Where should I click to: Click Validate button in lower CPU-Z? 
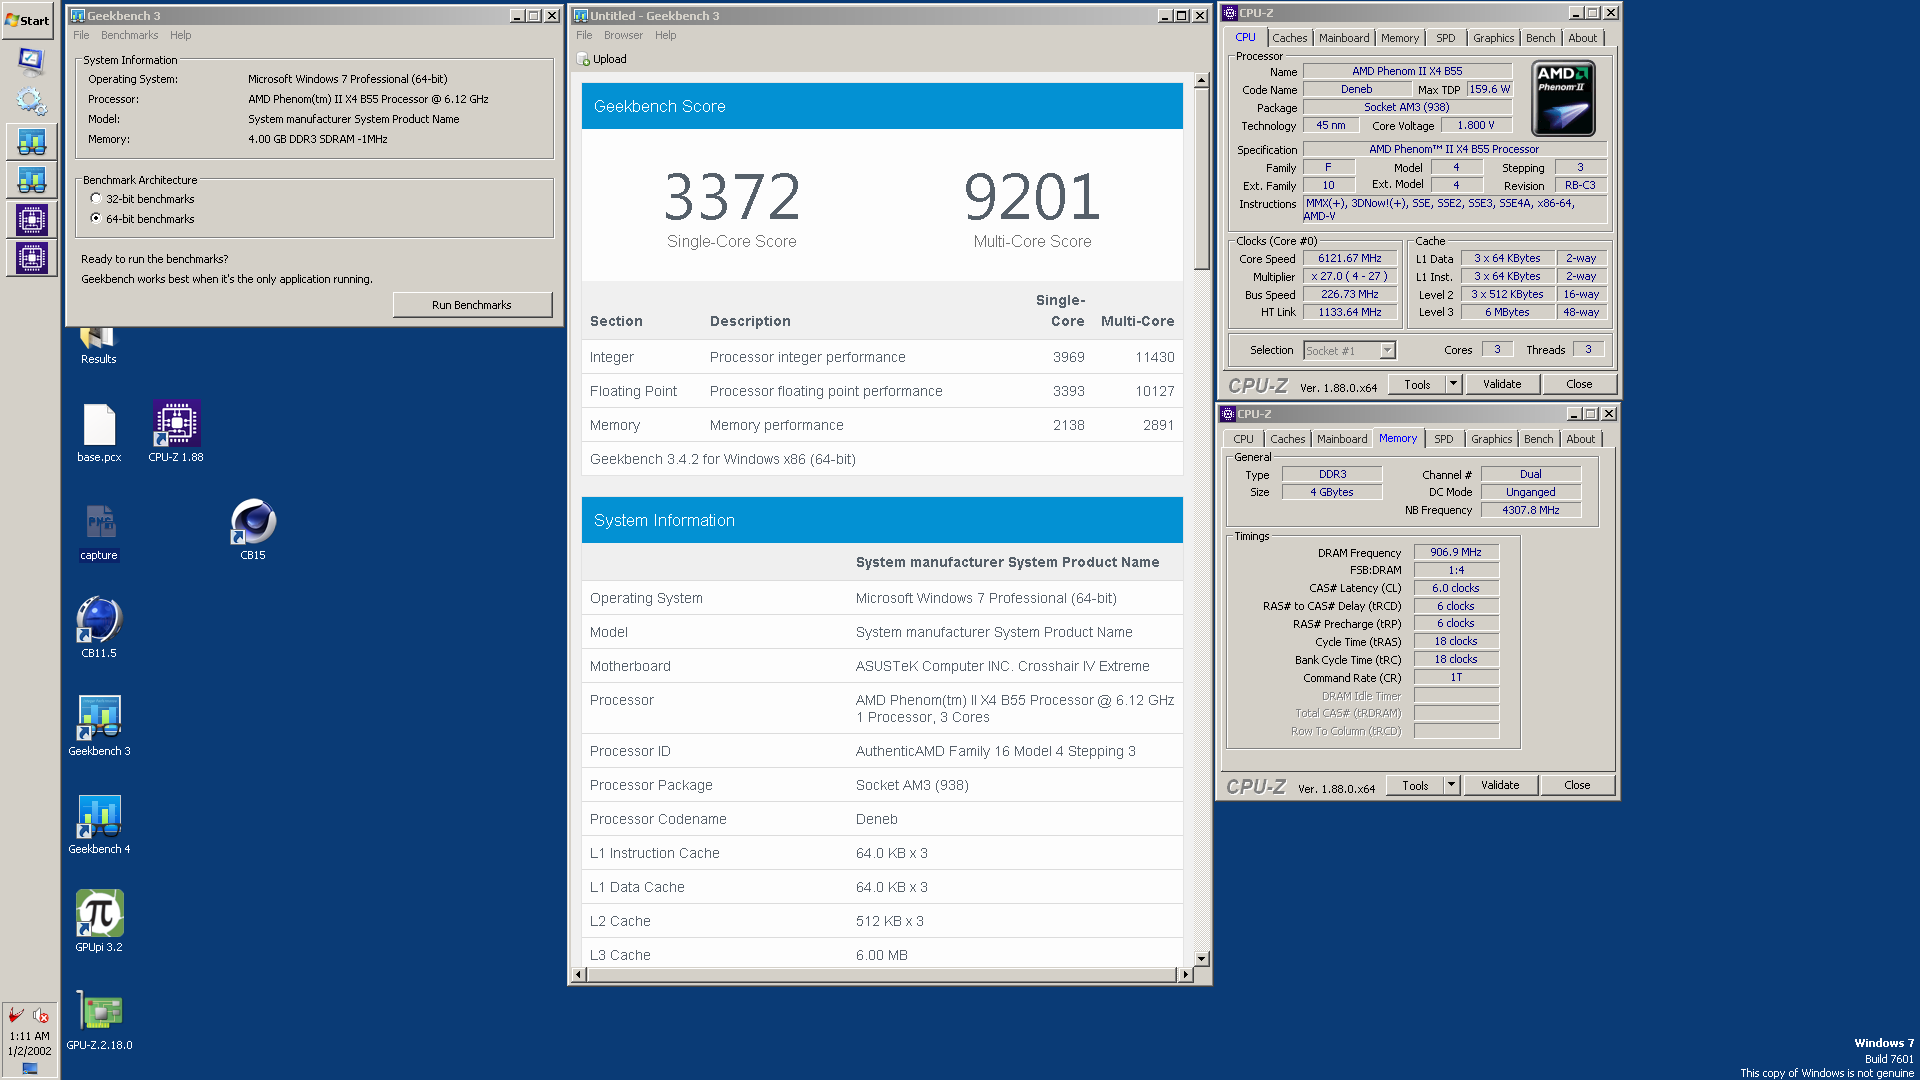[x=1500, y=785]
